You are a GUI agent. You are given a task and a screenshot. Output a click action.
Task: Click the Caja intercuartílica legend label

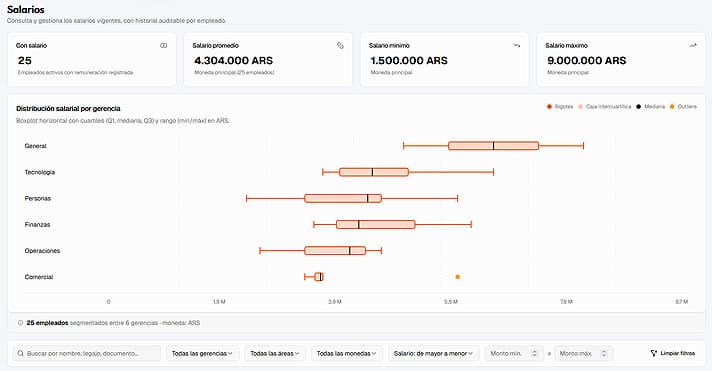tap(608, 107)
